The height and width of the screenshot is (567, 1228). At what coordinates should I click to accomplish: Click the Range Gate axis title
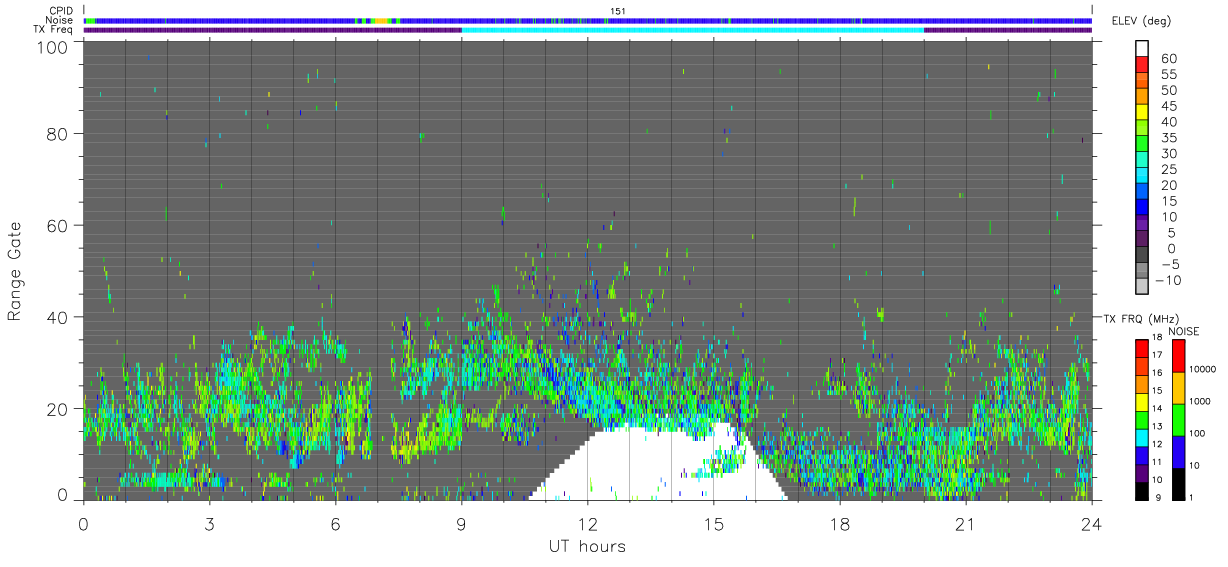tap(15, 270)
